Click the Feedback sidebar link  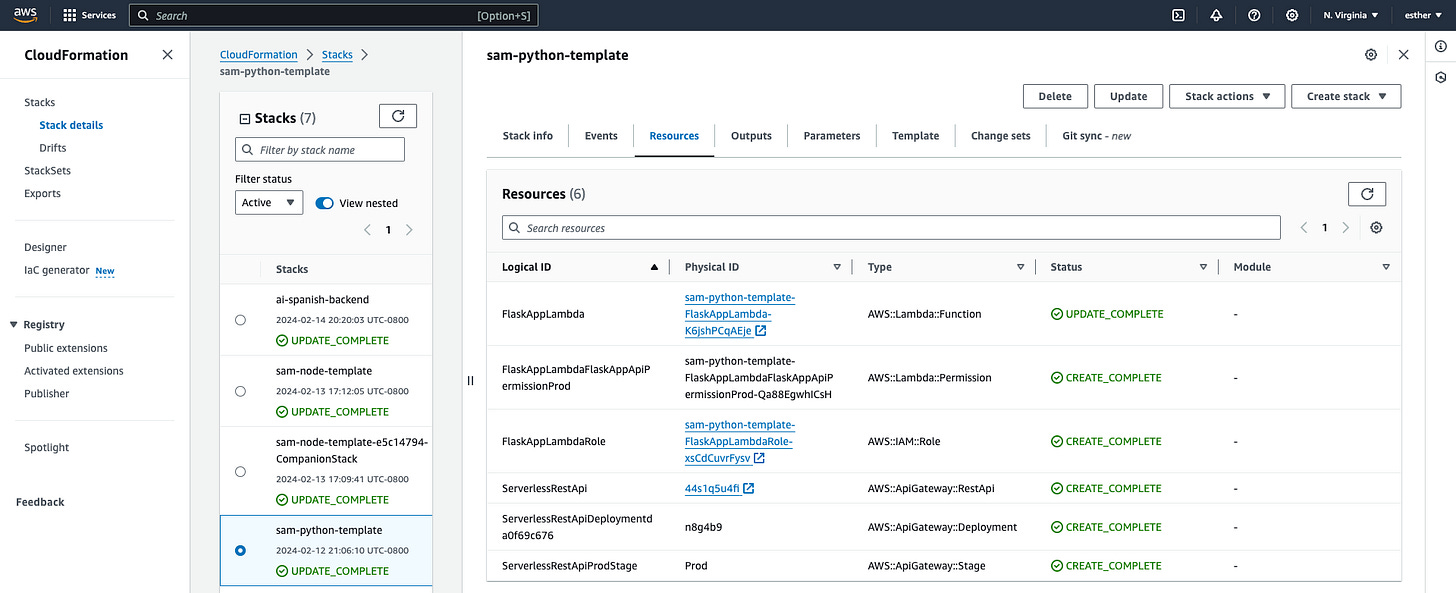click(x=40, y=502)
